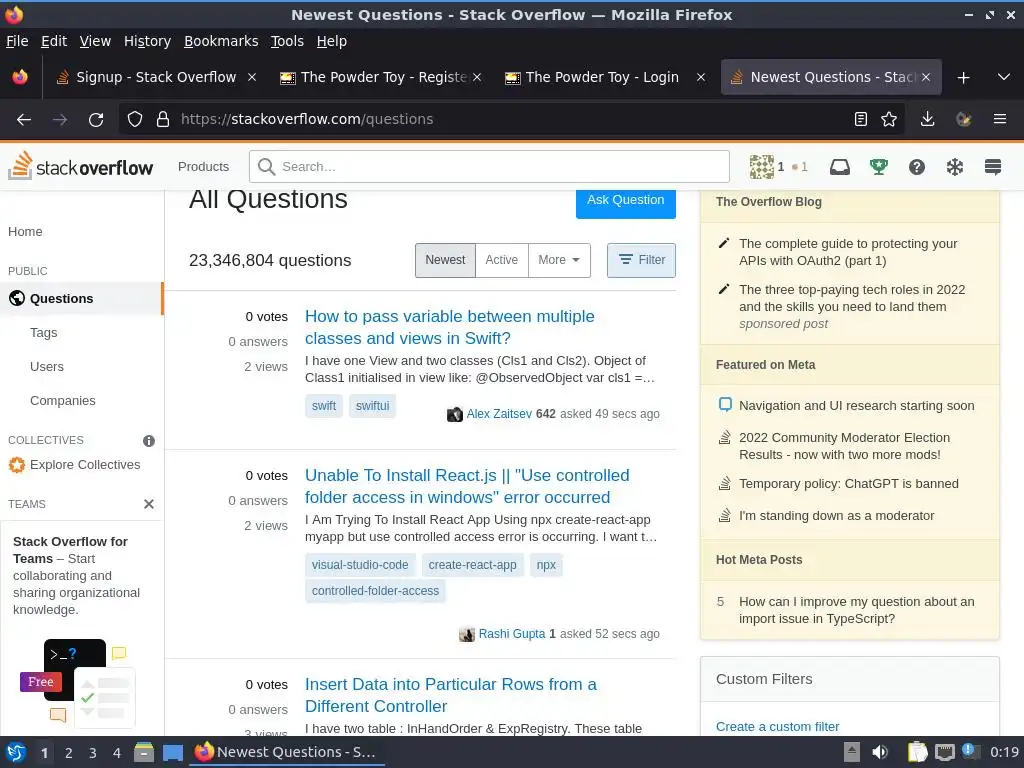Click the tracking protection shield icon

coord(135,120)
